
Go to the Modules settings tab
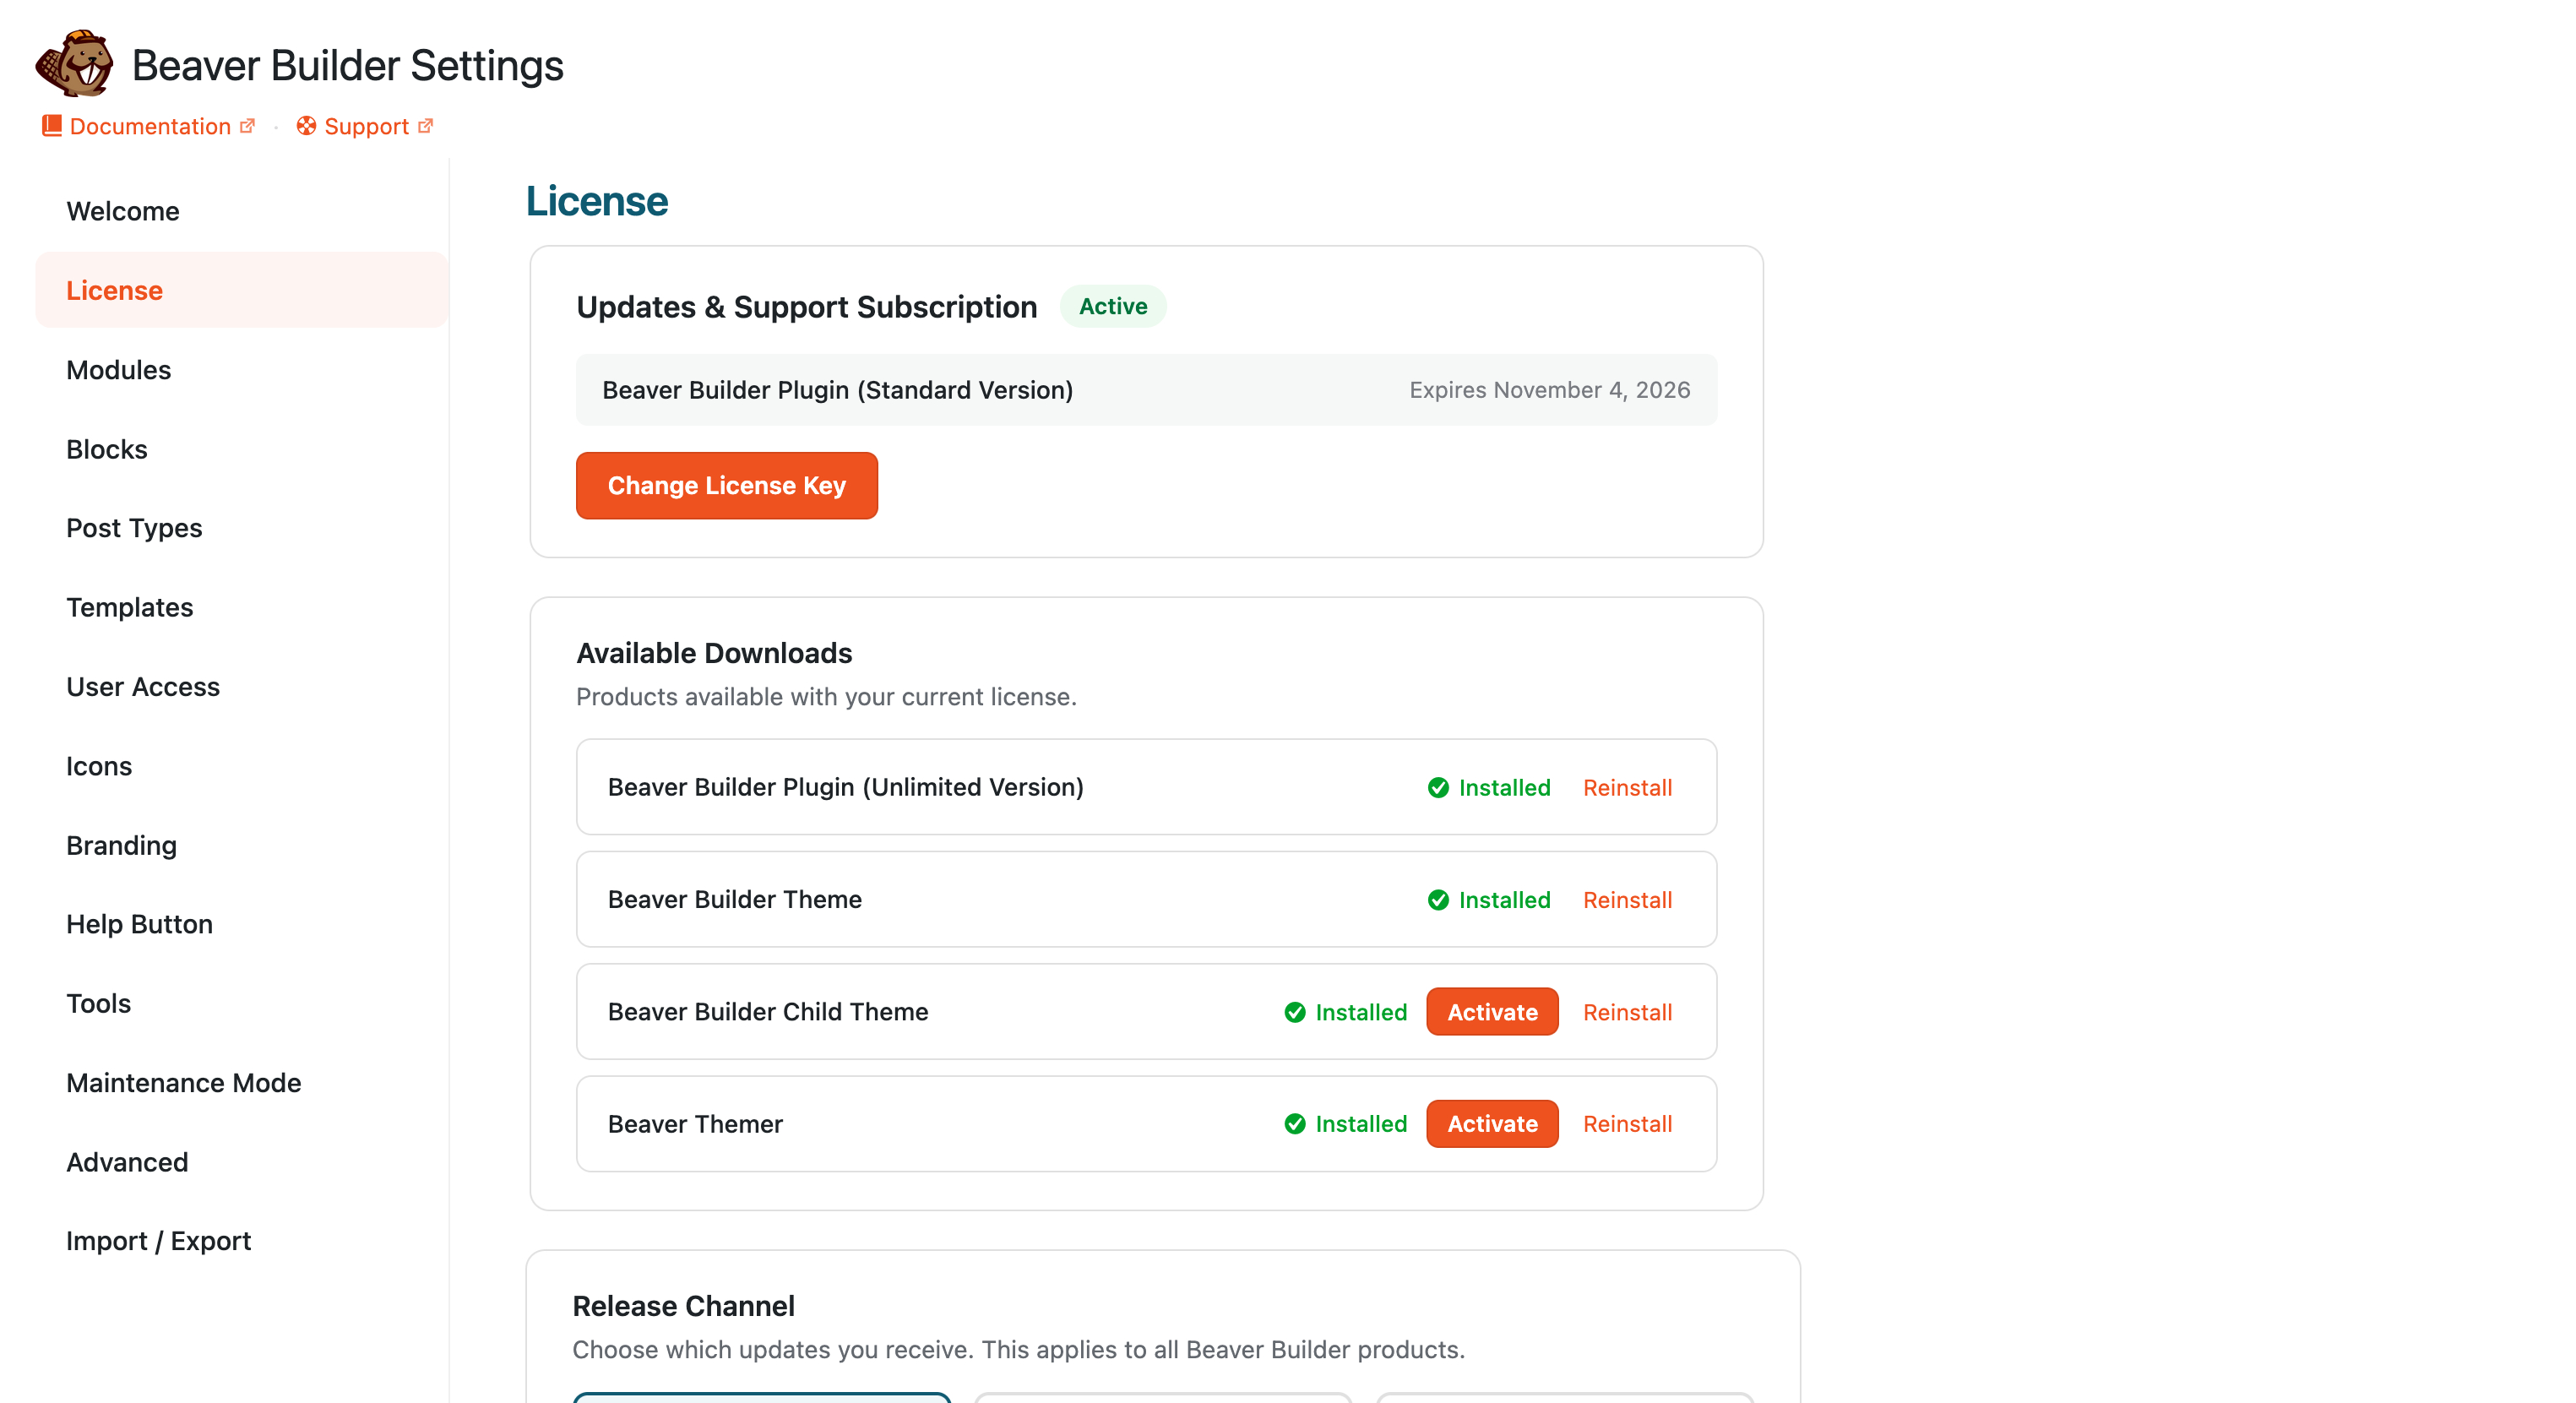pyautogui.click(x=241, y=370)
